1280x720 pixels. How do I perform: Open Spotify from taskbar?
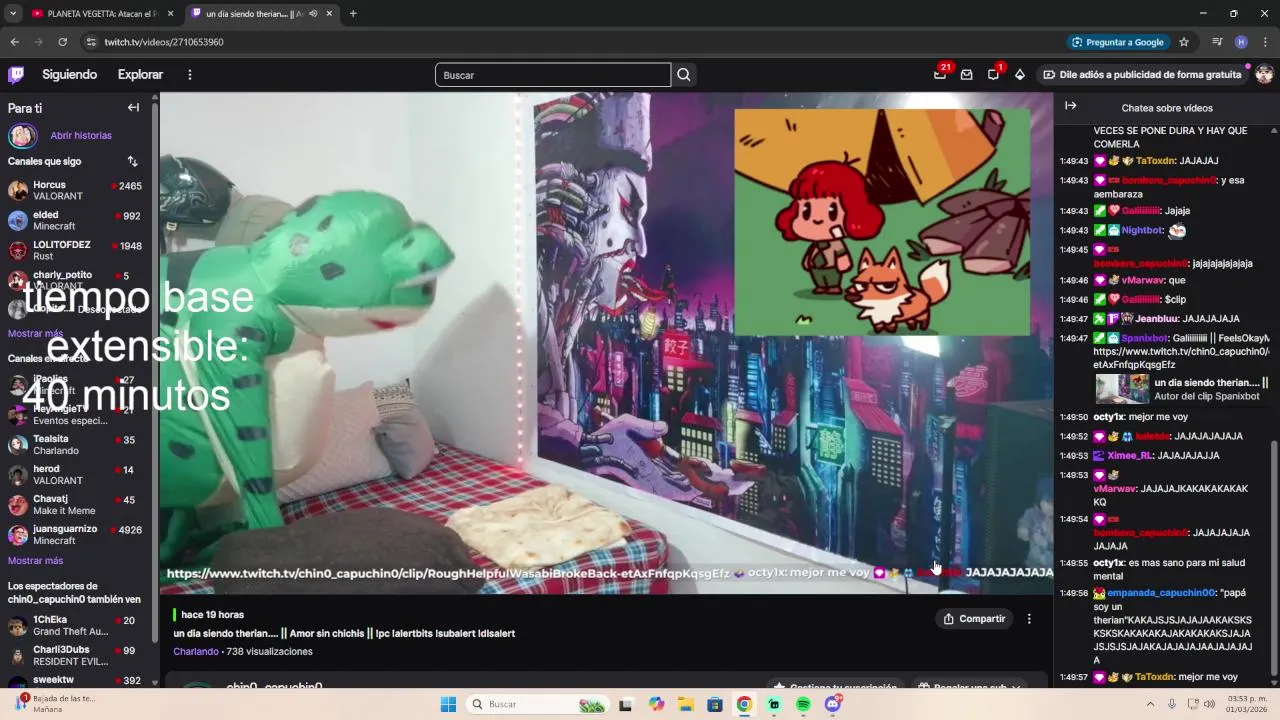coord(803,704)
